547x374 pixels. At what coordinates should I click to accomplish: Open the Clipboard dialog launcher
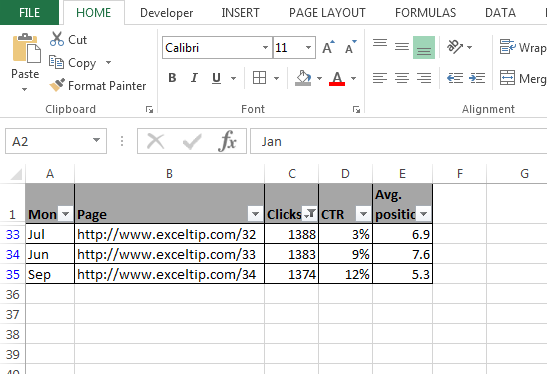pyautogui.click(x=149, y=110)
